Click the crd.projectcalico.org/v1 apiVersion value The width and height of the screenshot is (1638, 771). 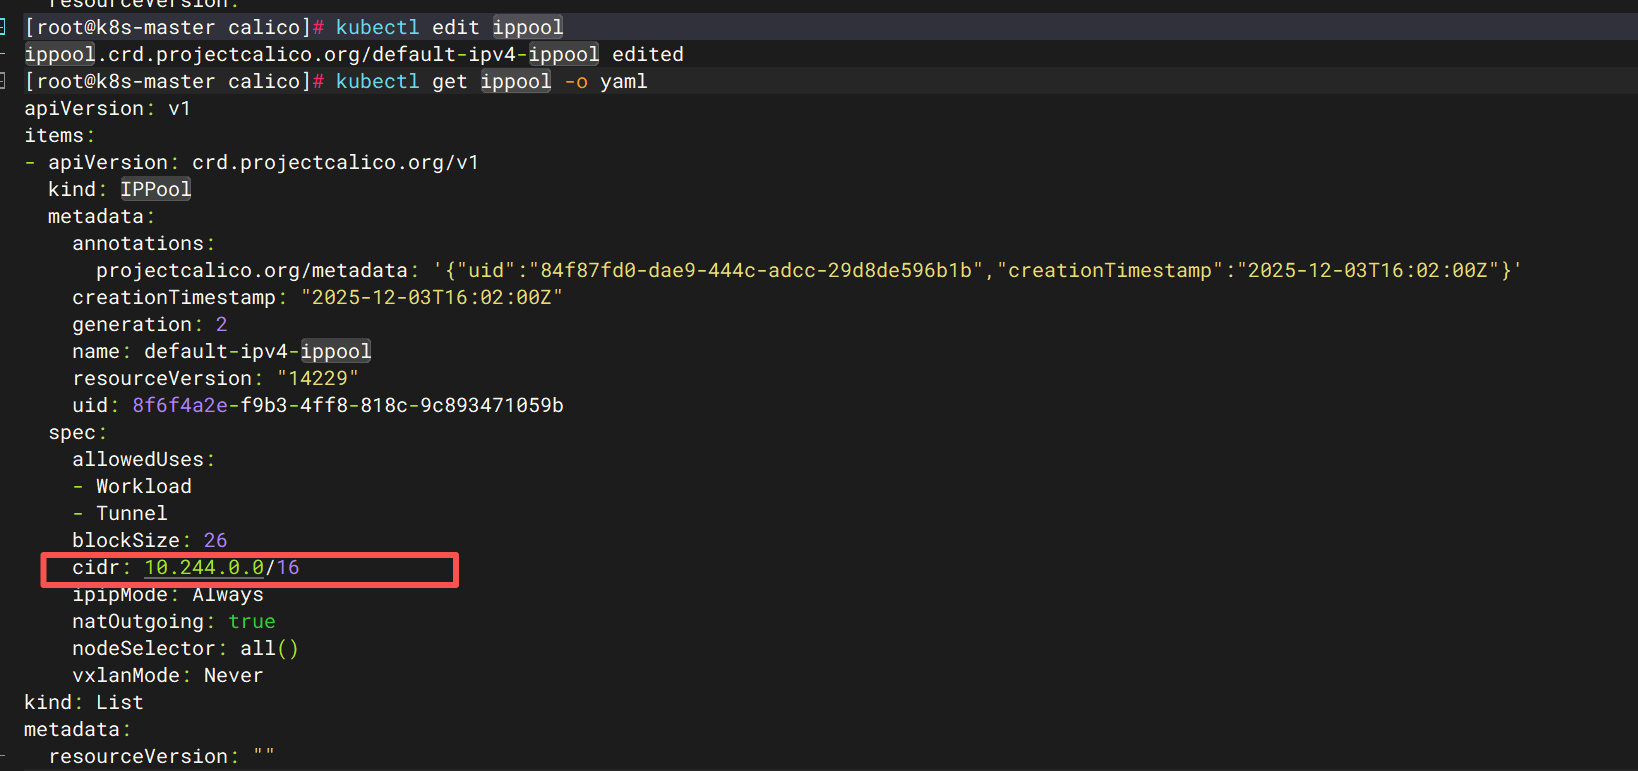click(x=335, y=162)
